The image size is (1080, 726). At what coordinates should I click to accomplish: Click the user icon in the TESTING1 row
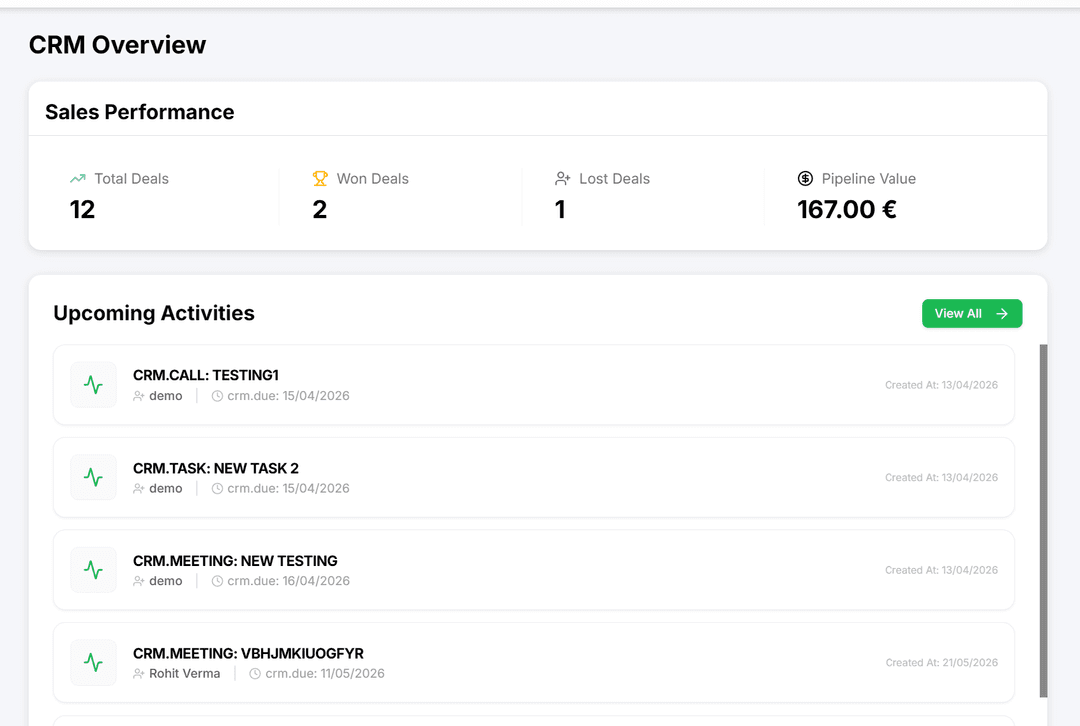pyautogui.click(x=139, y=396)
